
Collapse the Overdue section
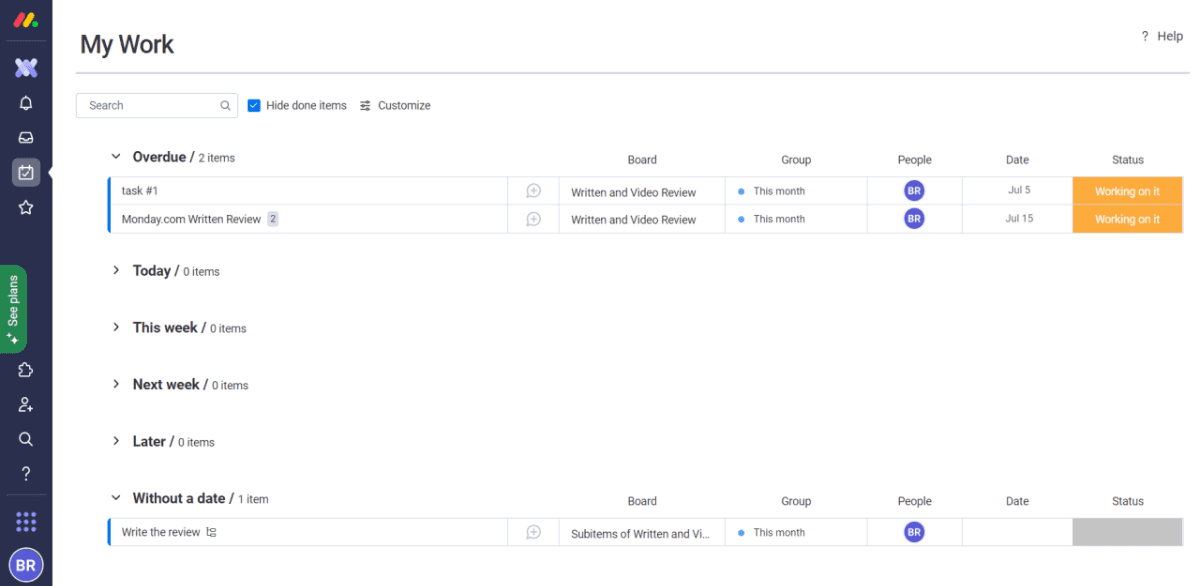[x=116, y=157]
